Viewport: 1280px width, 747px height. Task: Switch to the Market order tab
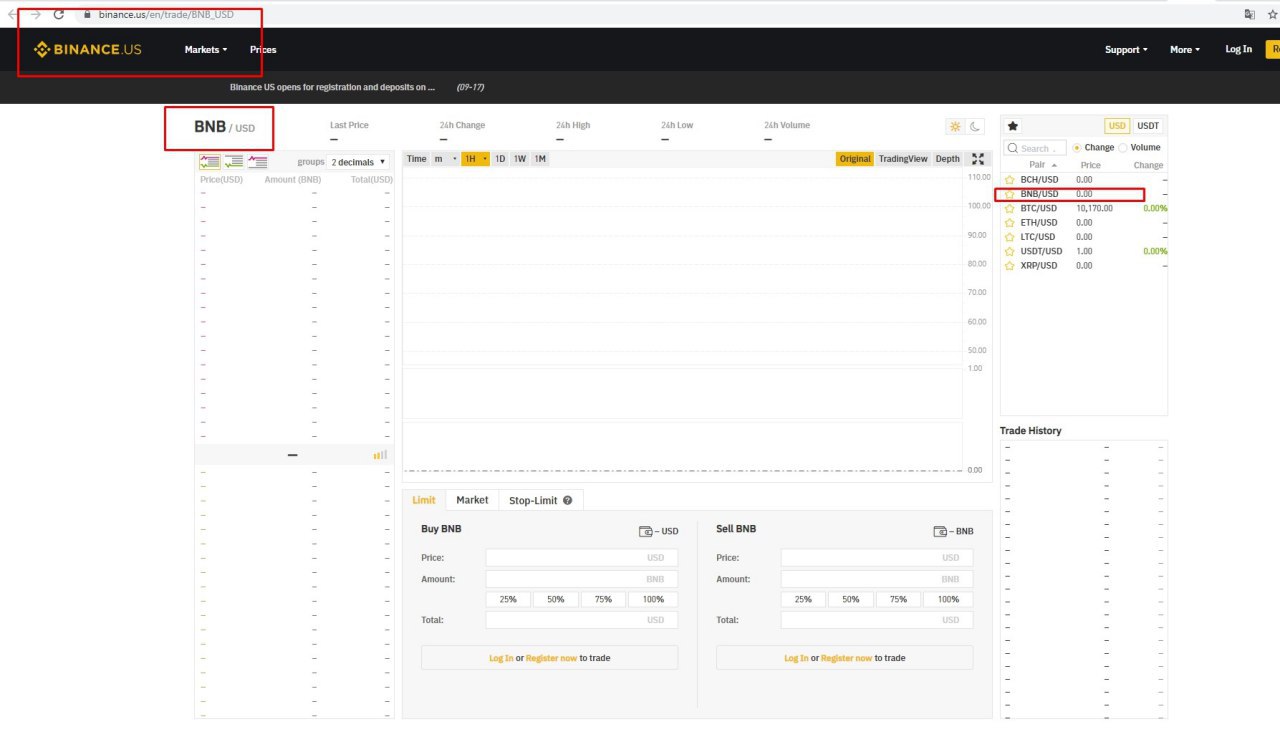[x=472, y=500]
